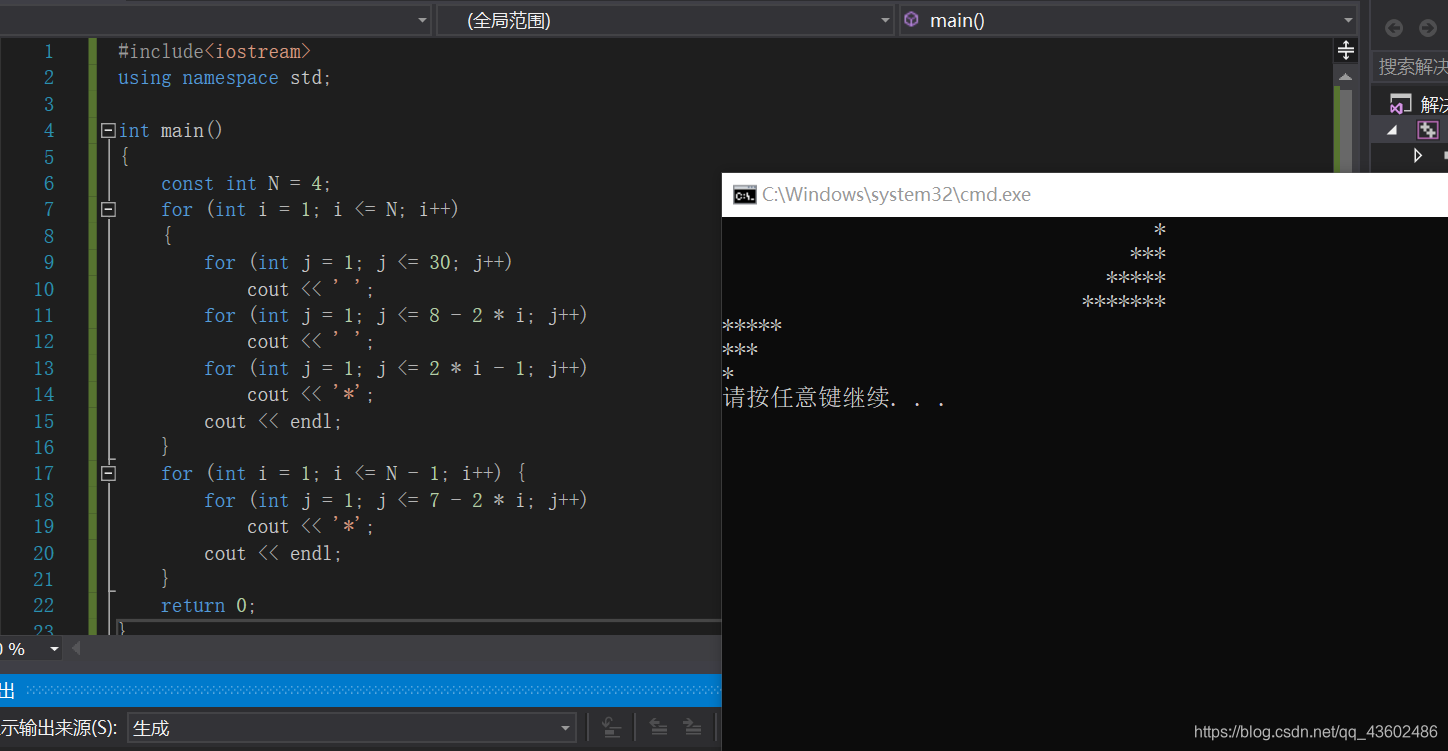Collapse the for loop block at line 17
This screenshot has height=751, width=1448.
coord(108,473)
